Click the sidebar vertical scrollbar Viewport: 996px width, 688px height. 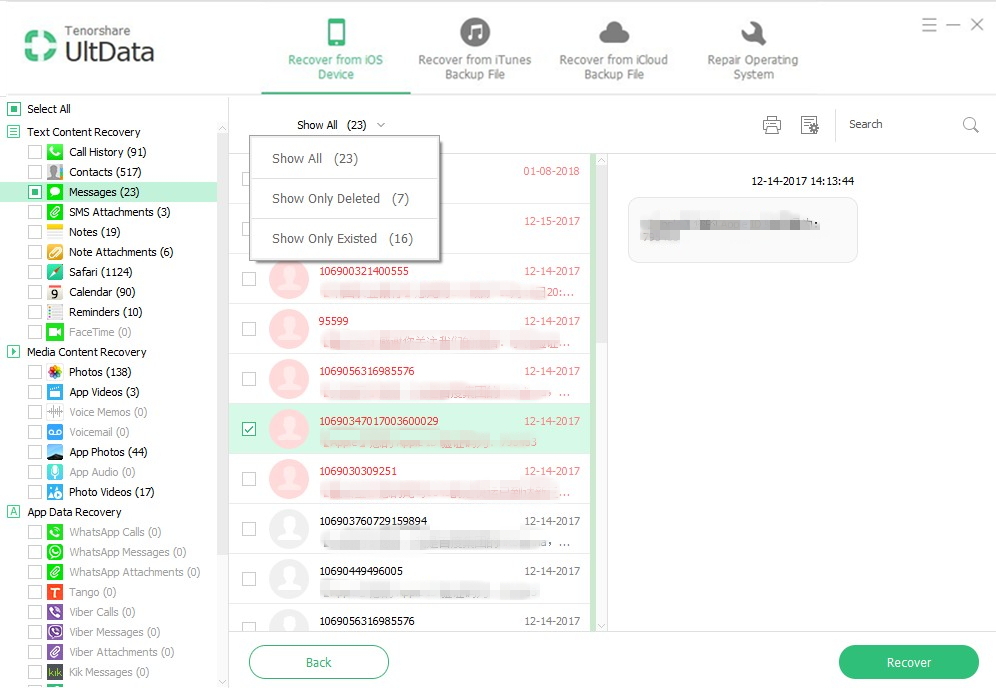coord(222,343)
